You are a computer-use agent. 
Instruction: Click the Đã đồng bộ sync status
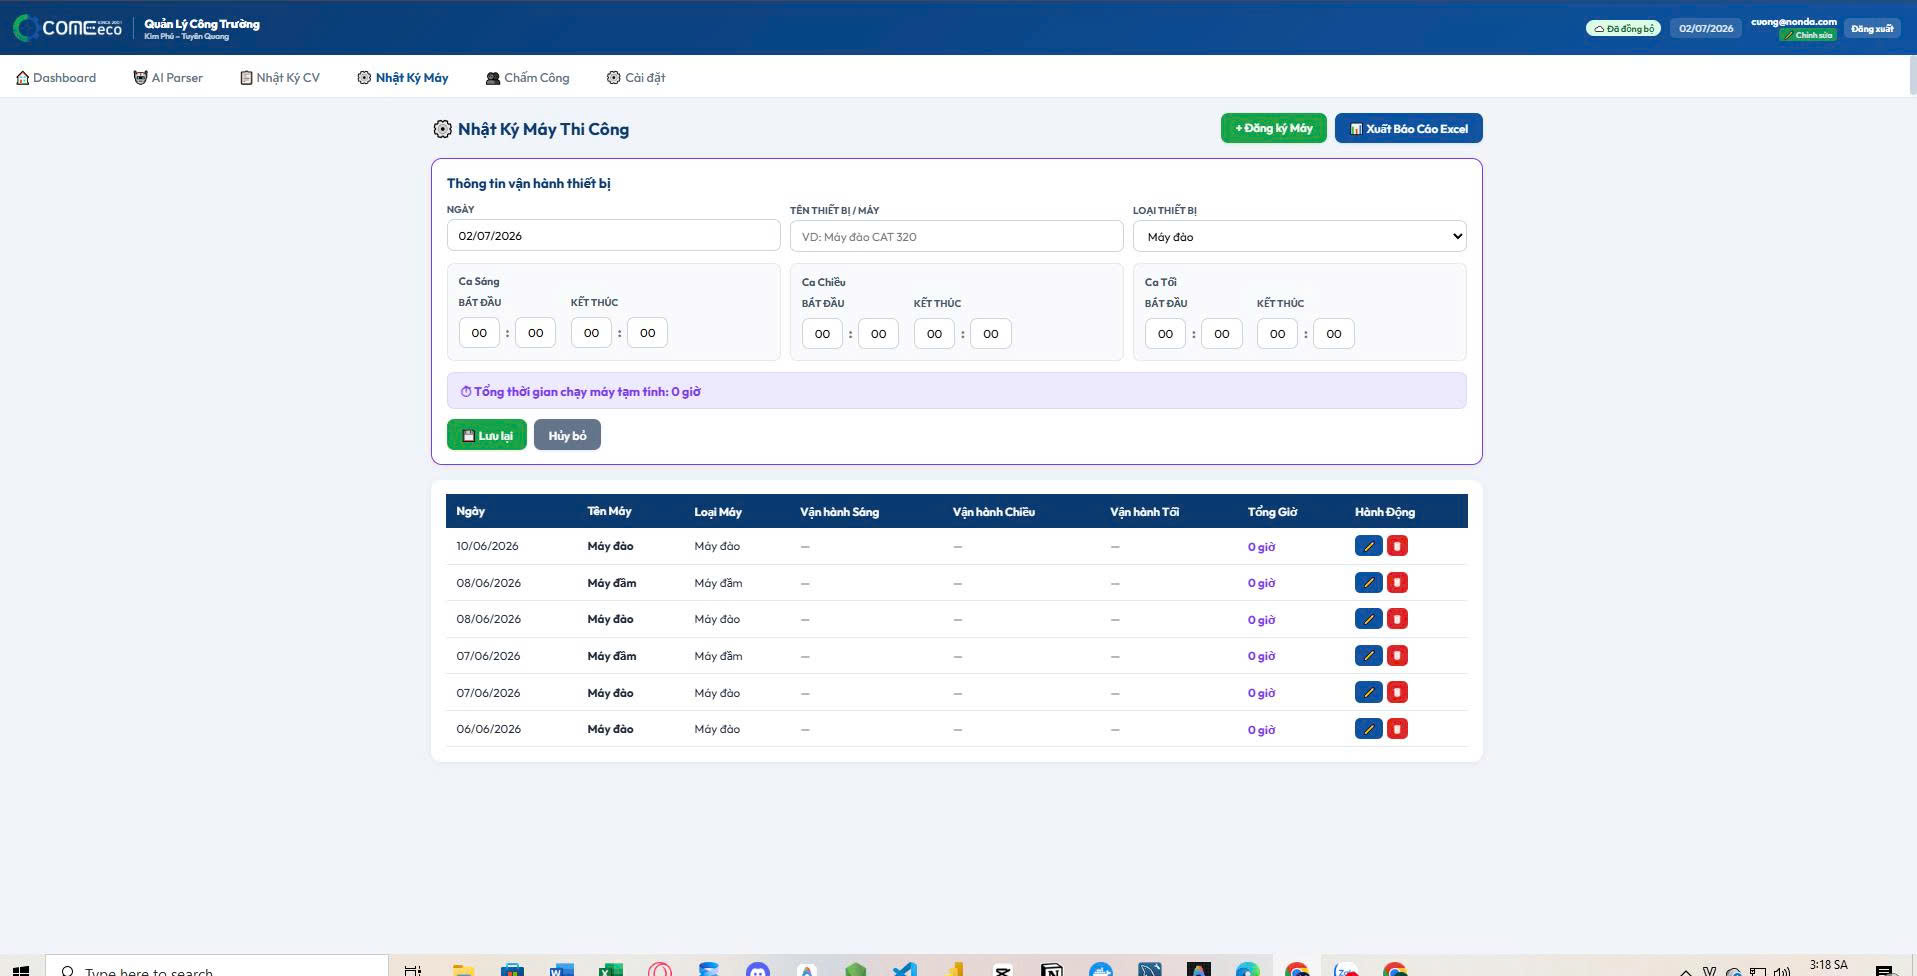(x=1623, y=28)
